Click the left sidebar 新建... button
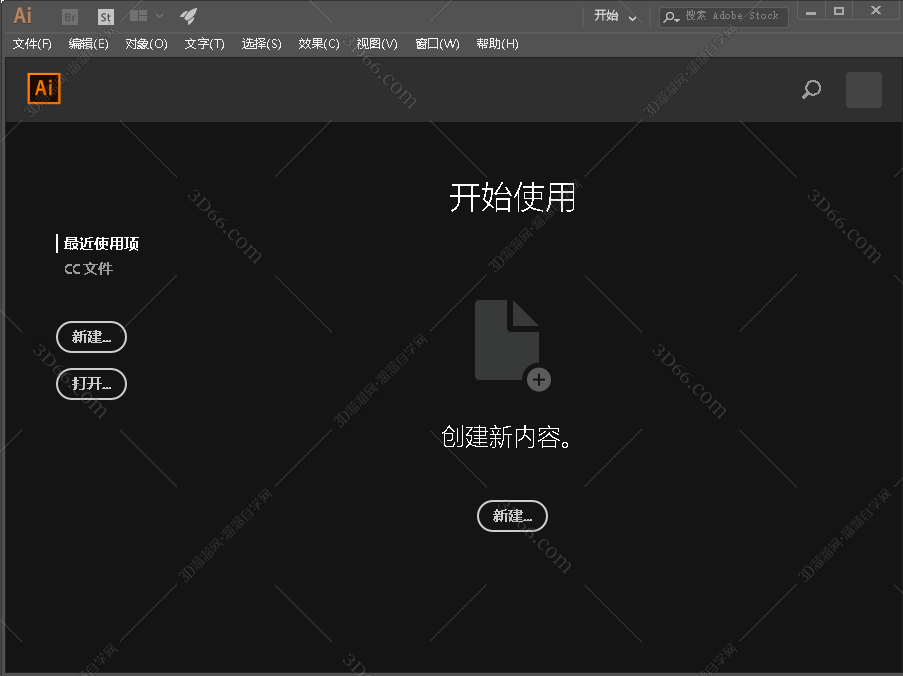 [x=91, y=337]
